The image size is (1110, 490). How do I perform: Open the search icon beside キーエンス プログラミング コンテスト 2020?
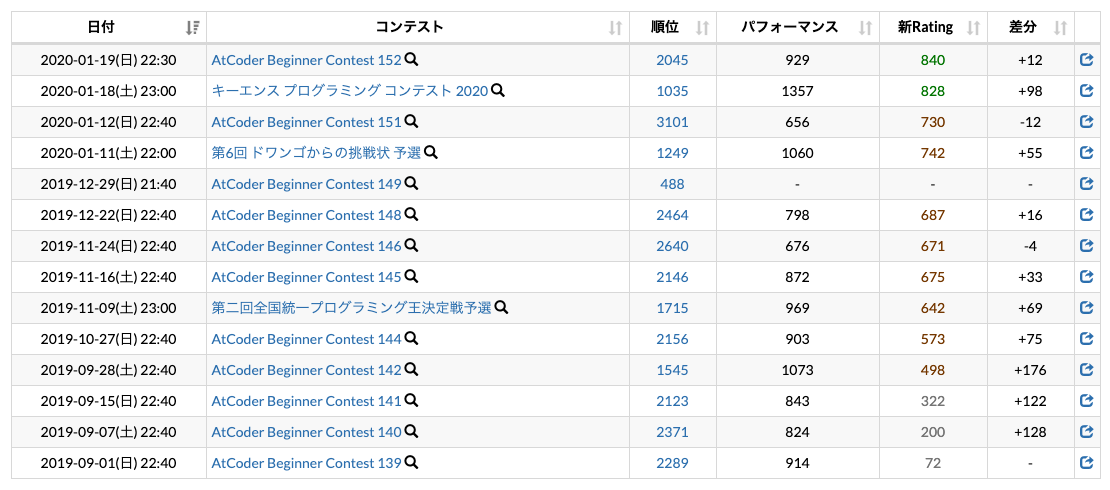tap(498, 91)
